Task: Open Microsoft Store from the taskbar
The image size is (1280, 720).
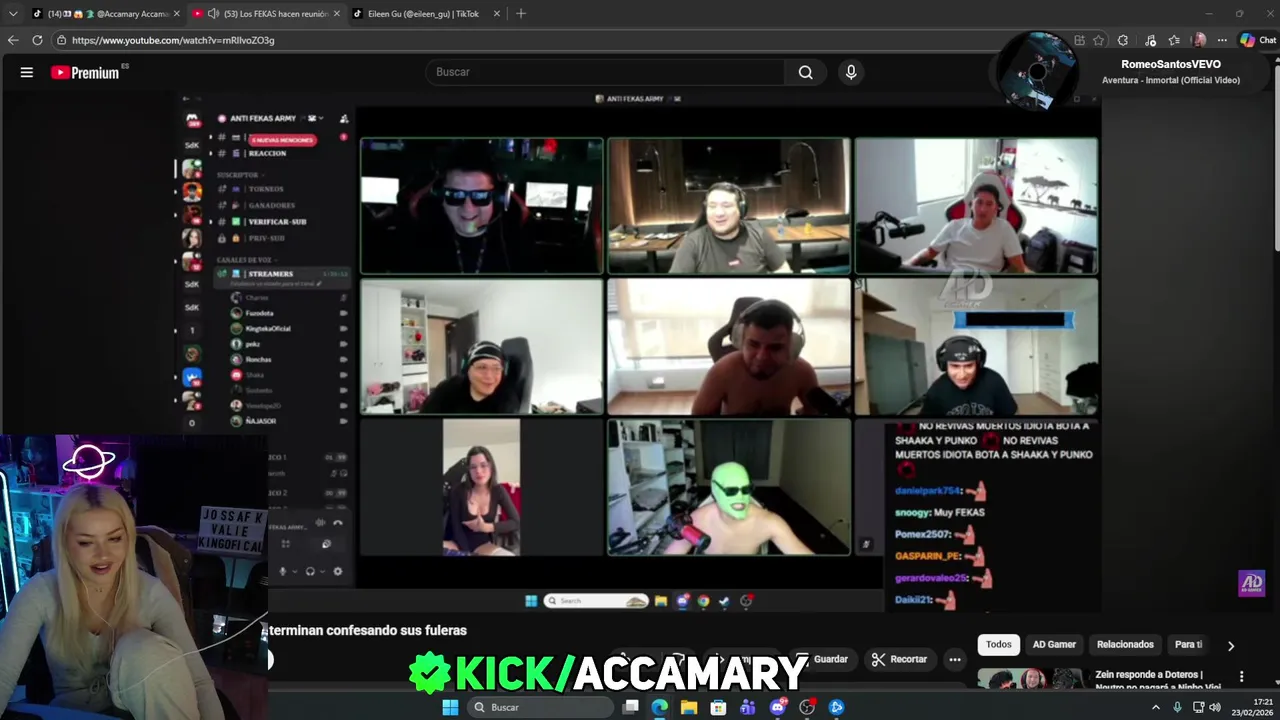Action: tap(718, 707)
